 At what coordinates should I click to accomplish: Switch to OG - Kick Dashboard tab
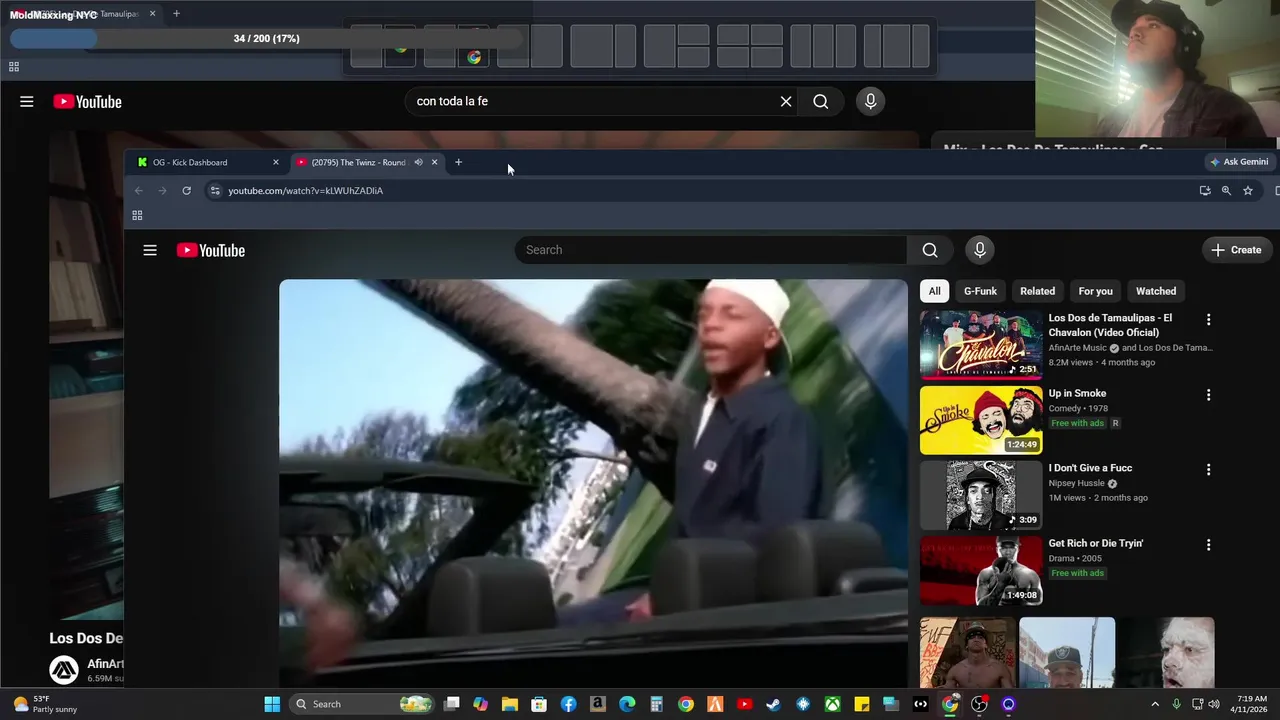pos(208,162)
